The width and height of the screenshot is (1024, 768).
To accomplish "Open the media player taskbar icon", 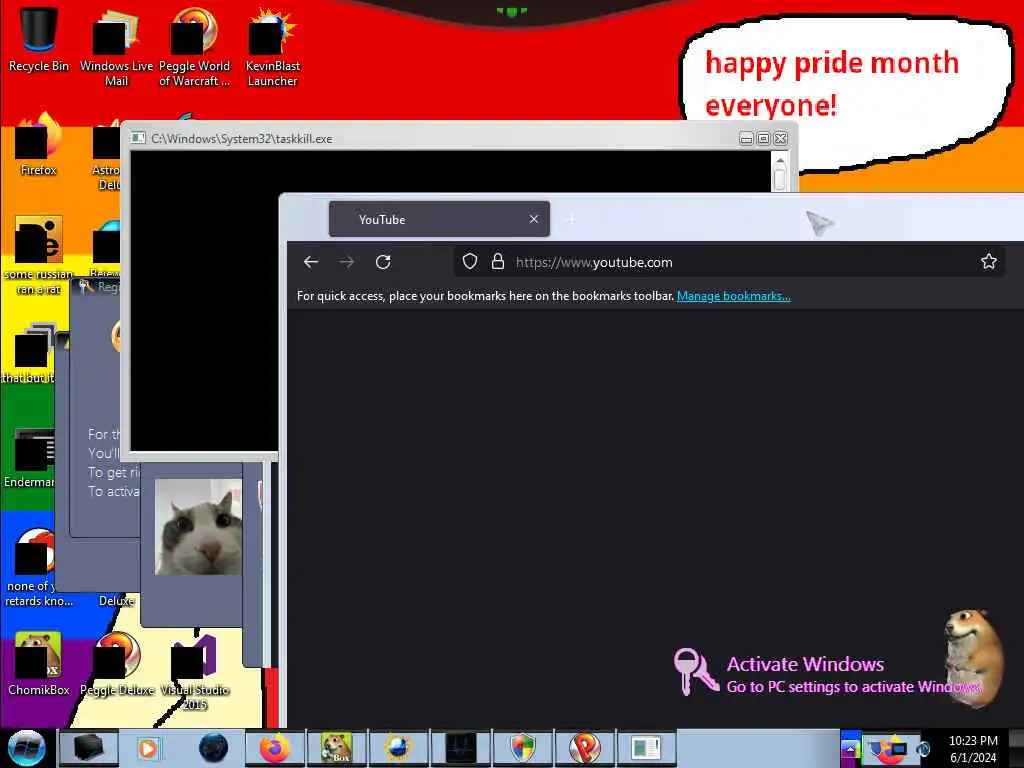I will (x=148, y=748).
